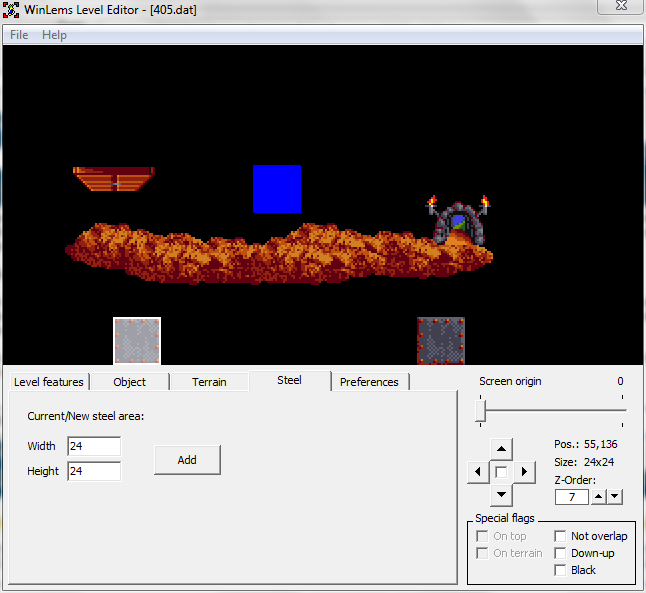
Task: Select the stone exit gate with torches
Action: [458, 220]
